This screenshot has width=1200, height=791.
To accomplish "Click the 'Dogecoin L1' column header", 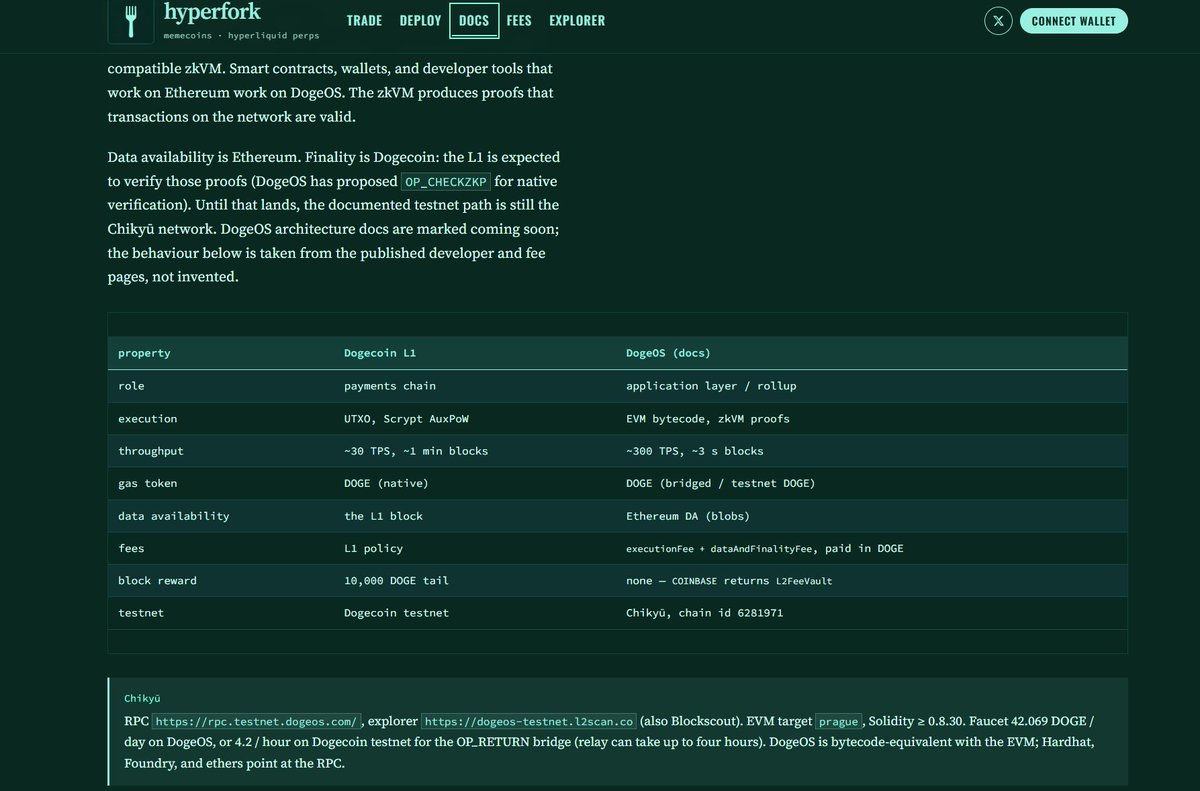I will pyautogui.click(x=380, y=353).
